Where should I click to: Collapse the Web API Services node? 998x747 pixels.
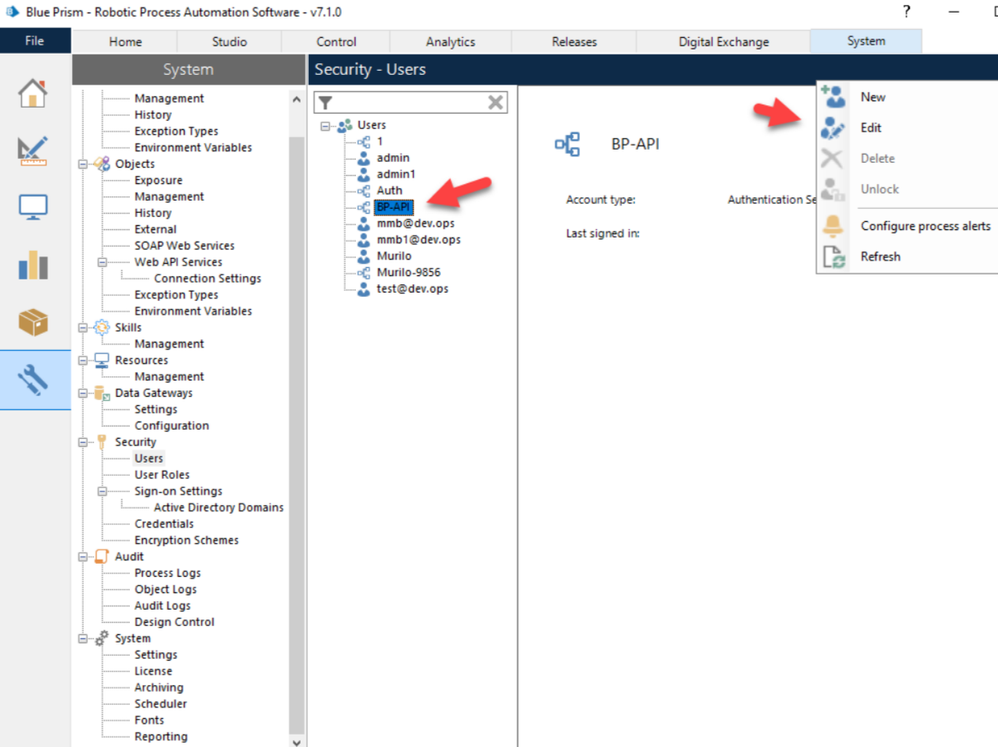coord(102,262)
